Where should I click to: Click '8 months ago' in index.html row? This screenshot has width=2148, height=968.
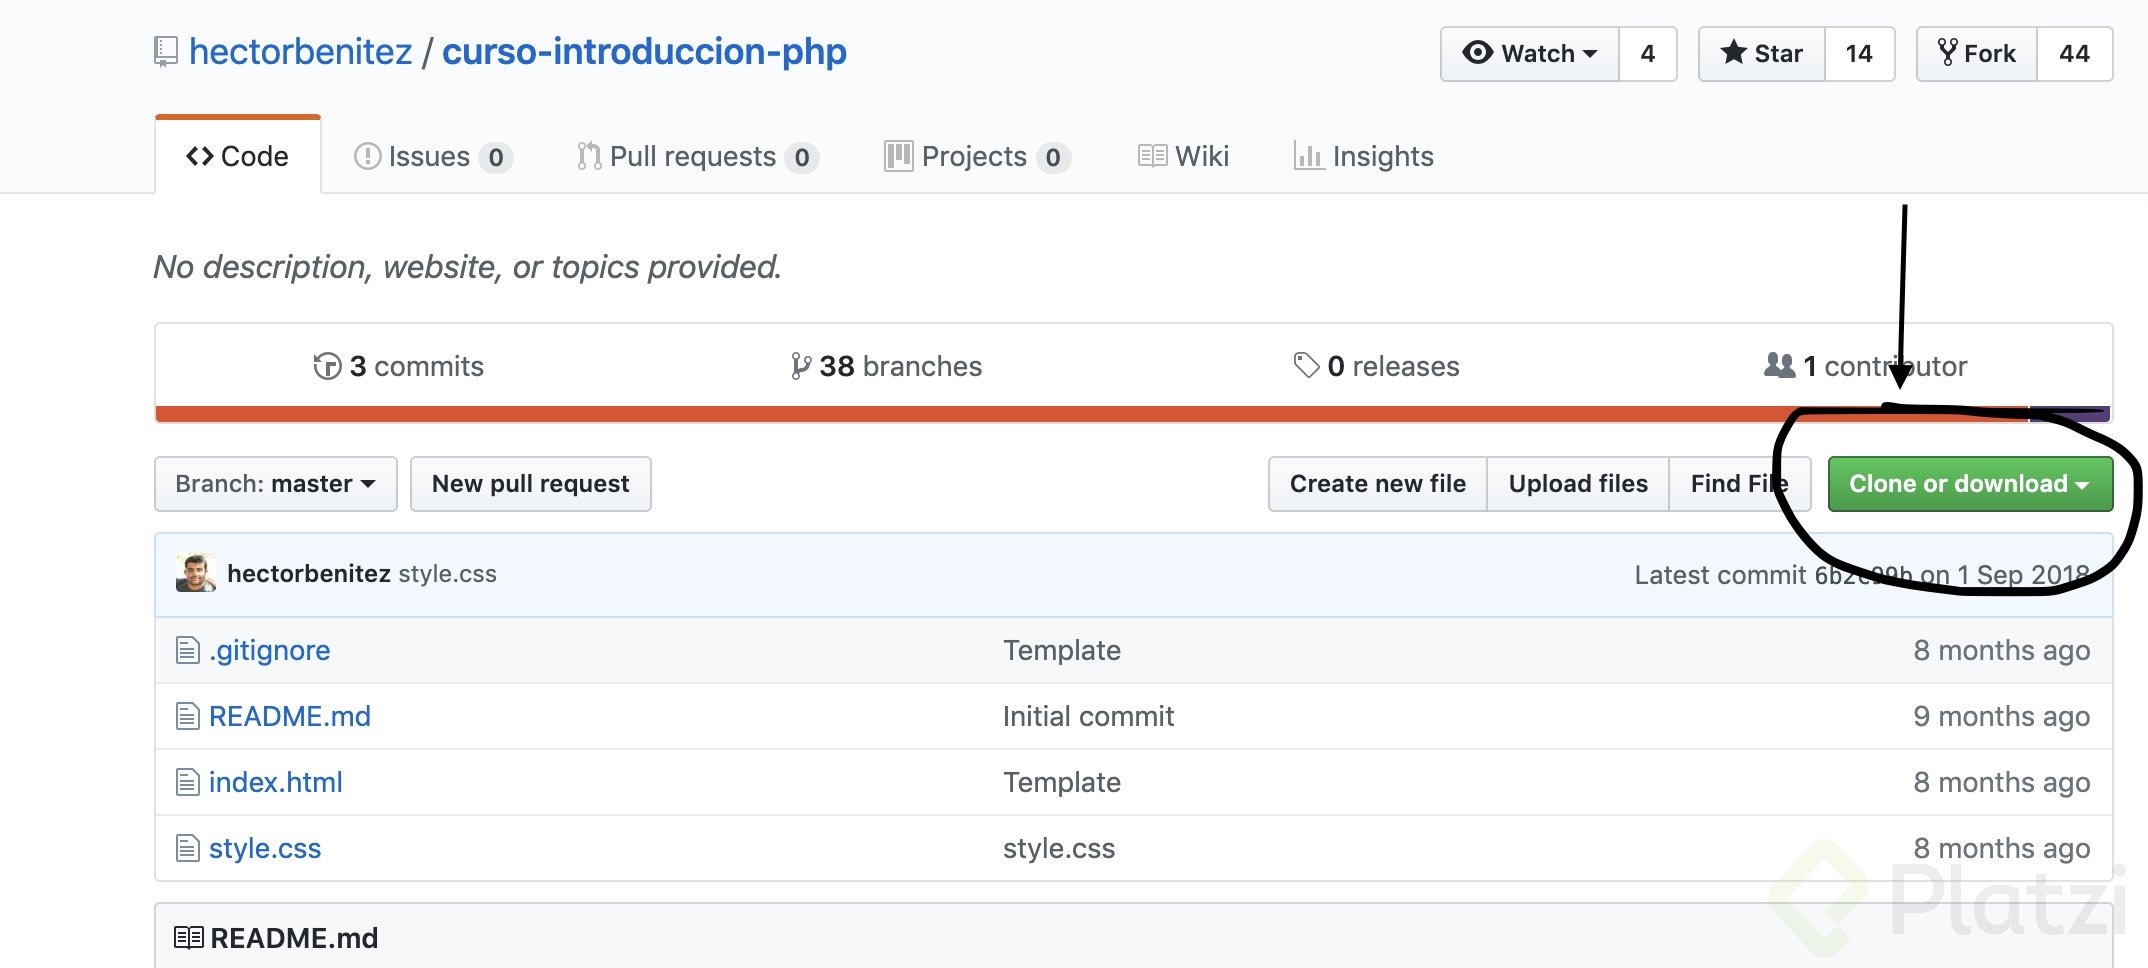click(2002, 782)
